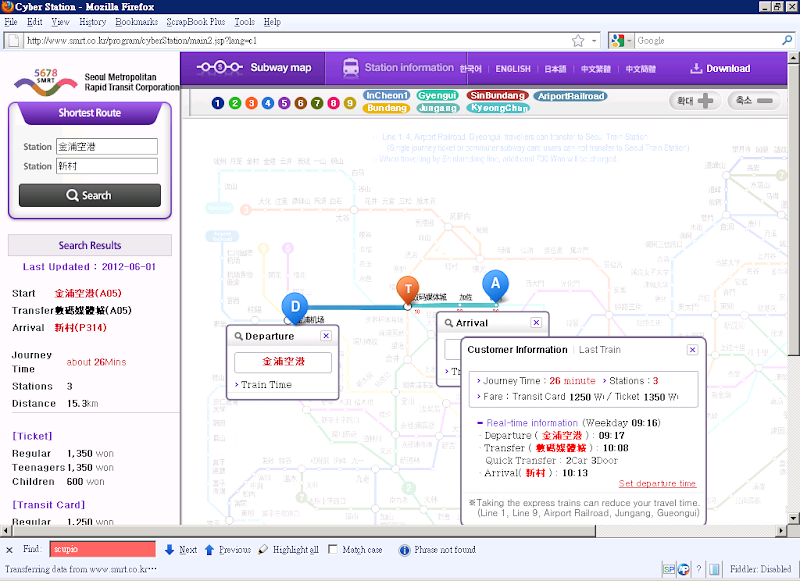The width and height of the screenshot is (800, 581).
Task: Select subway Line 9 circle icon
Action: click(x=349, y=103)
